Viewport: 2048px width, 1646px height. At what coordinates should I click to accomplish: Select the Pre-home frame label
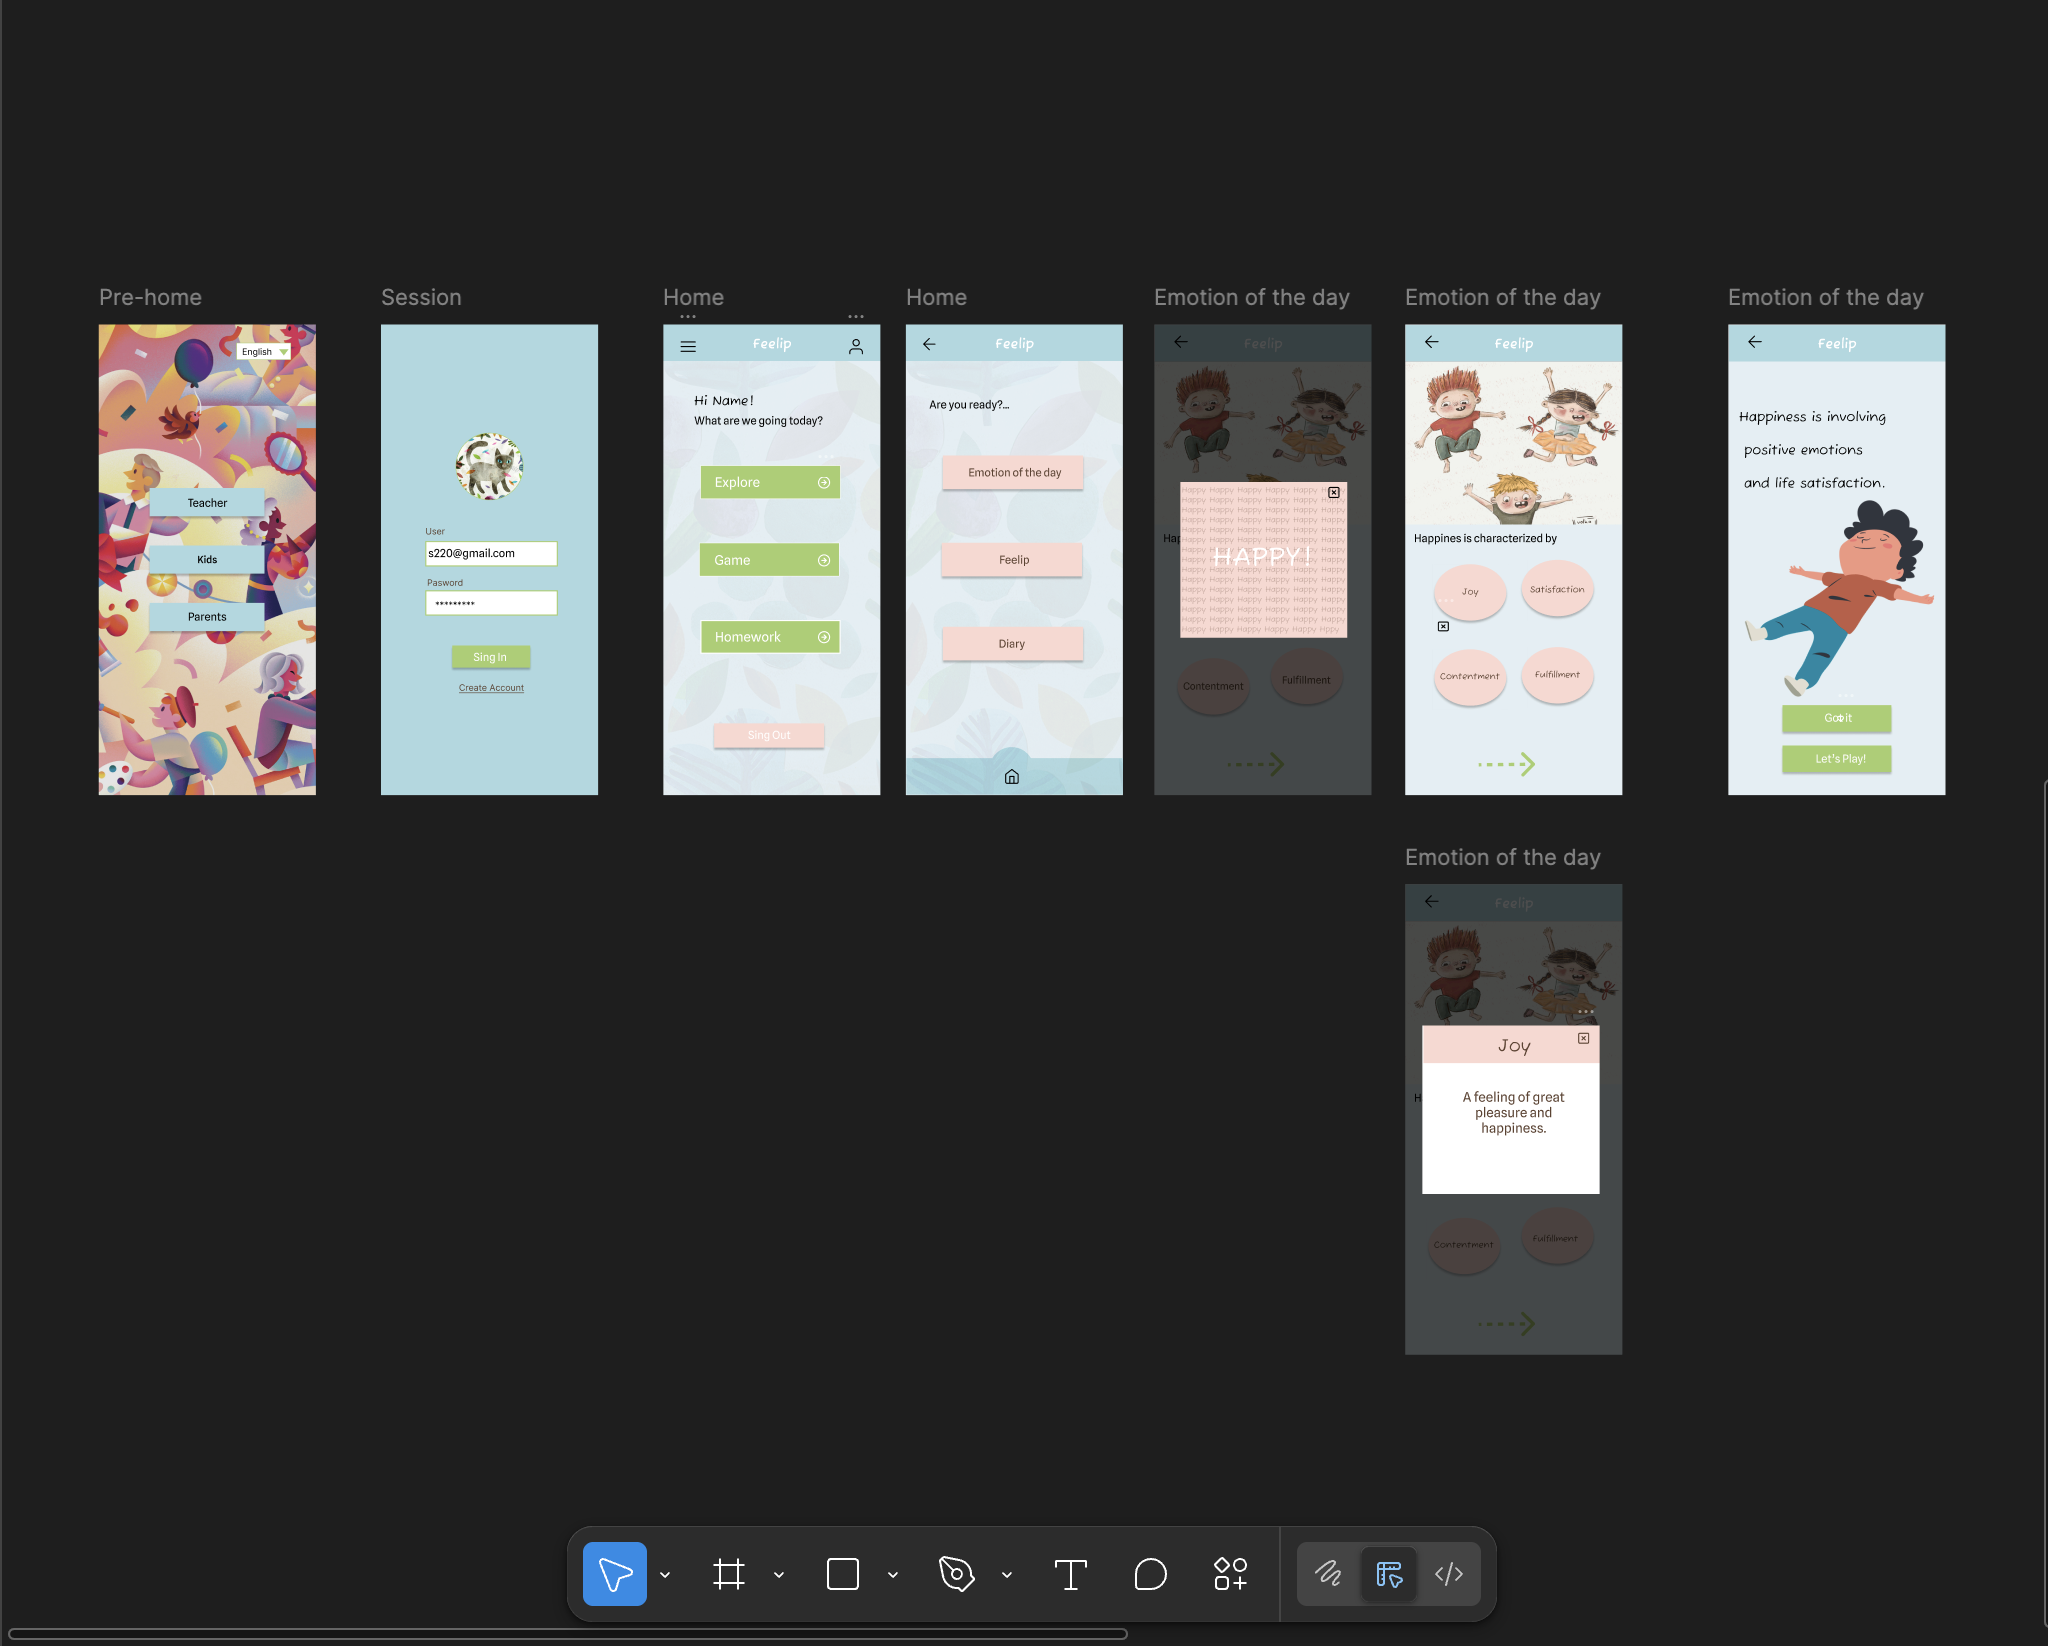[150, 297]
